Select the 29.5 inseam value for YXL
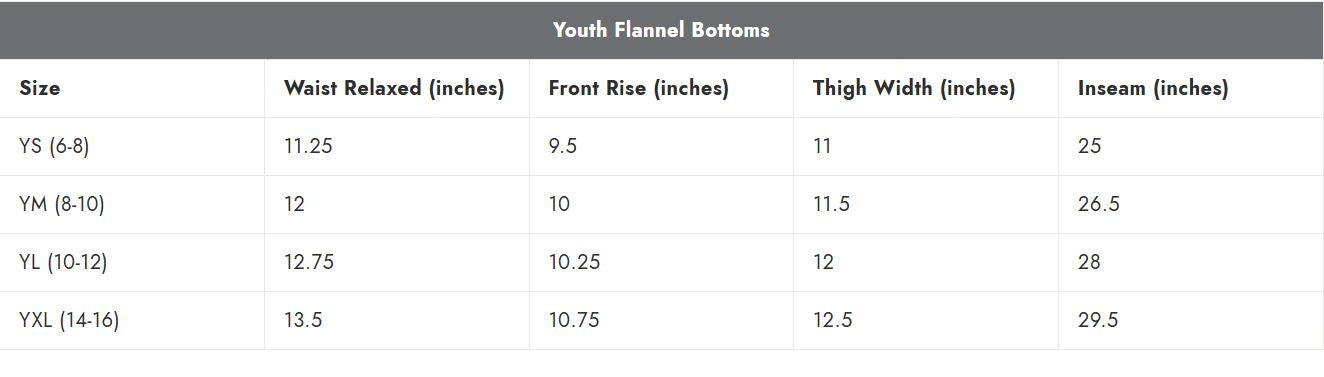The height and width of the screenshot is (377, 1324). point(1098,320)
